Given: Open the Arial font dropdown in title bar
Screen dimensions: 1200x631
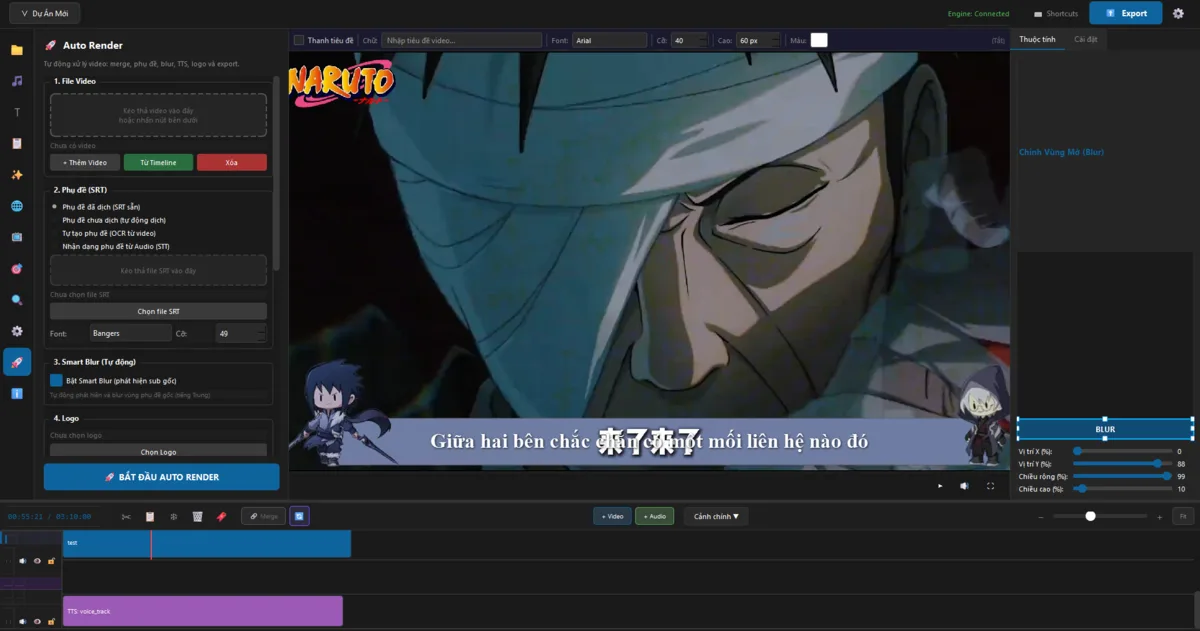Looking at the screenshot, I should [610, 40].
